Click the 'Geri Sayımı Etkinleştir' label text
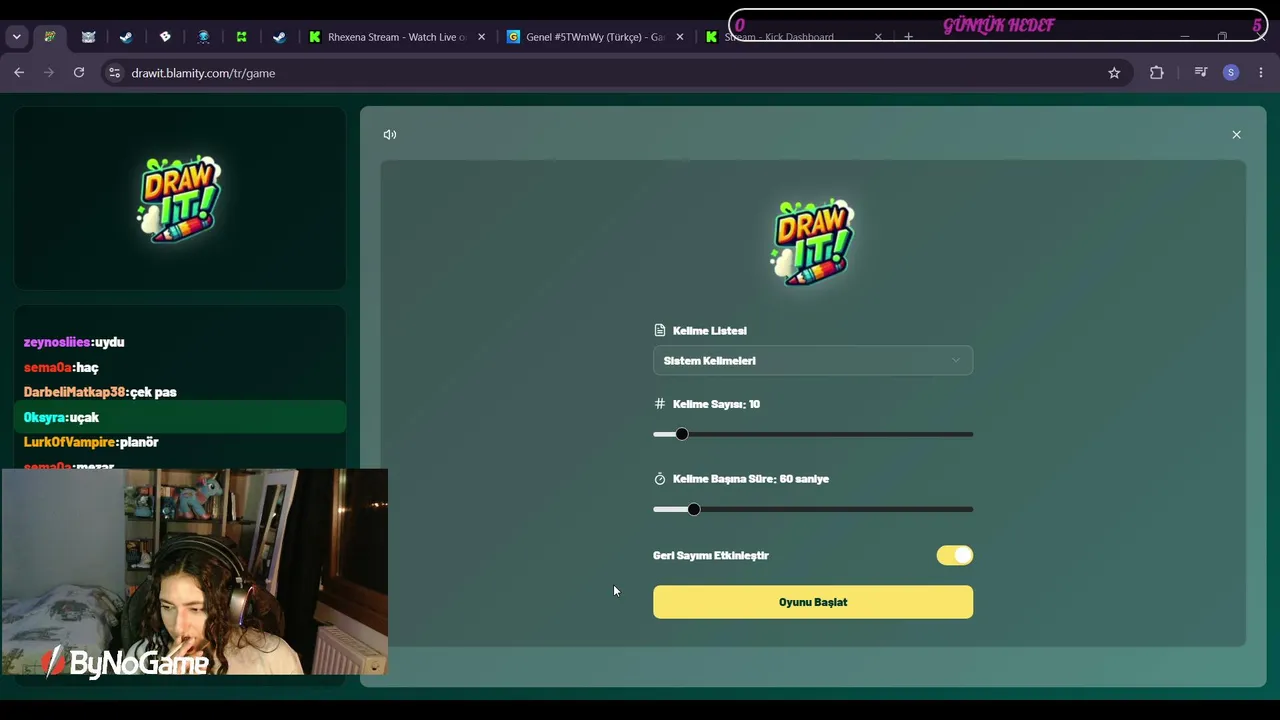This screenshot has height=720, width=1280. [711, 556]
